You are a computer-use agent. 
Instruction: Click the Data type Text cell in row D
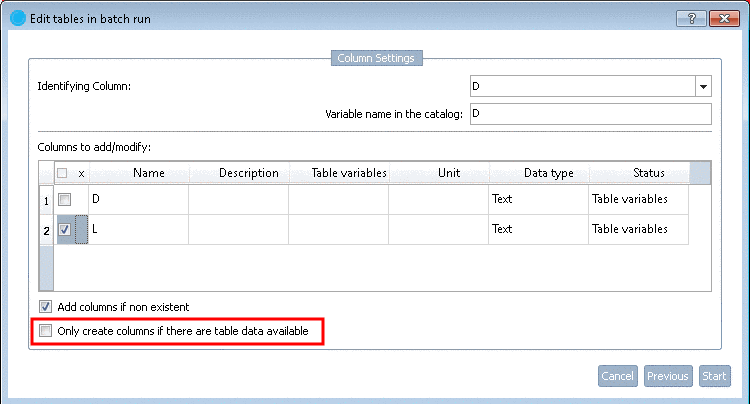click(x=538, y=199)
